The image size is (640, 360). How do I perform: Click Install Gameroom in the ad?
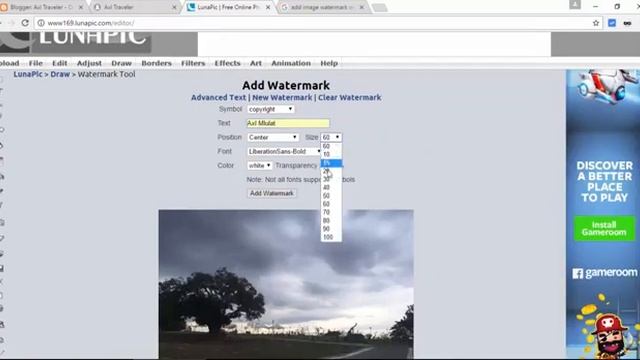[604, 229]
